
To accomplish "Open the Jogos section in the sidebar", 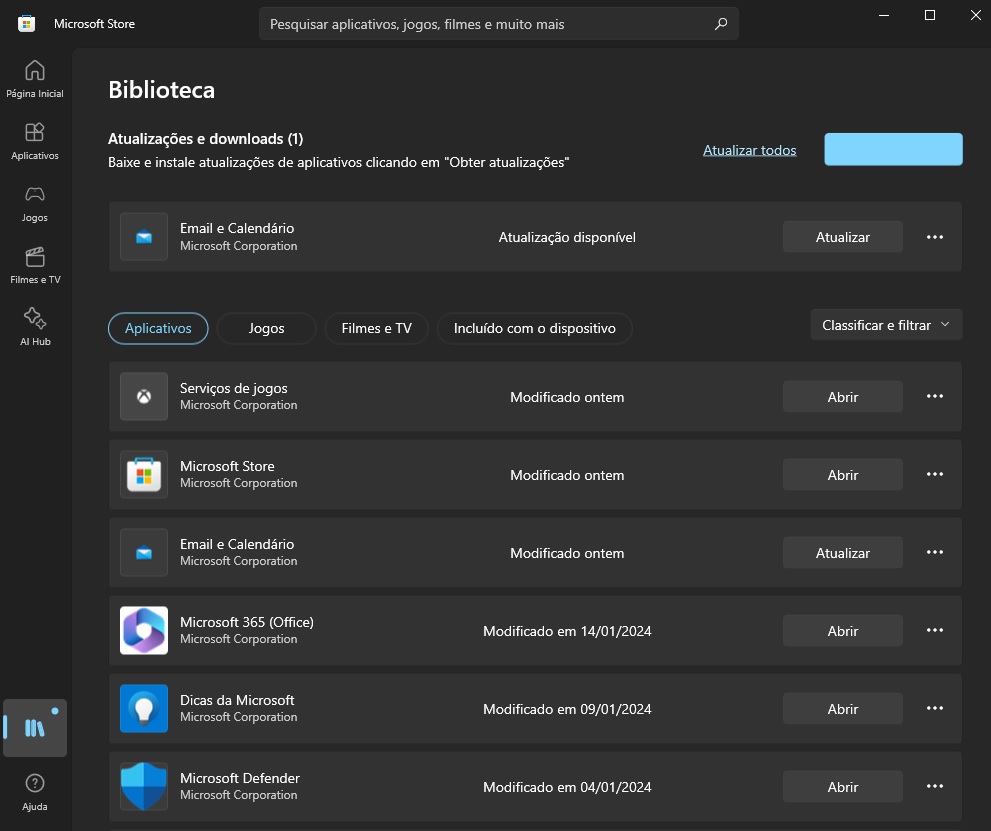I will pyautogui.click(x=35, y=203).
